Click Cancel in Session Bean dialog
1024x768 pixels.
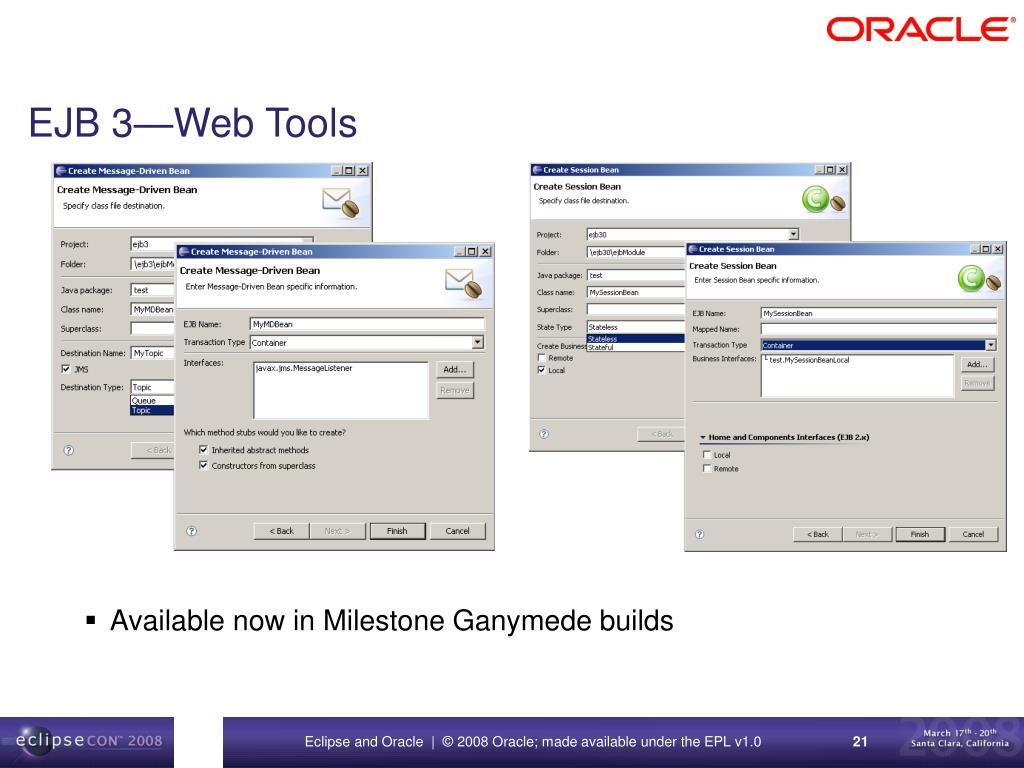click(973, 534)
